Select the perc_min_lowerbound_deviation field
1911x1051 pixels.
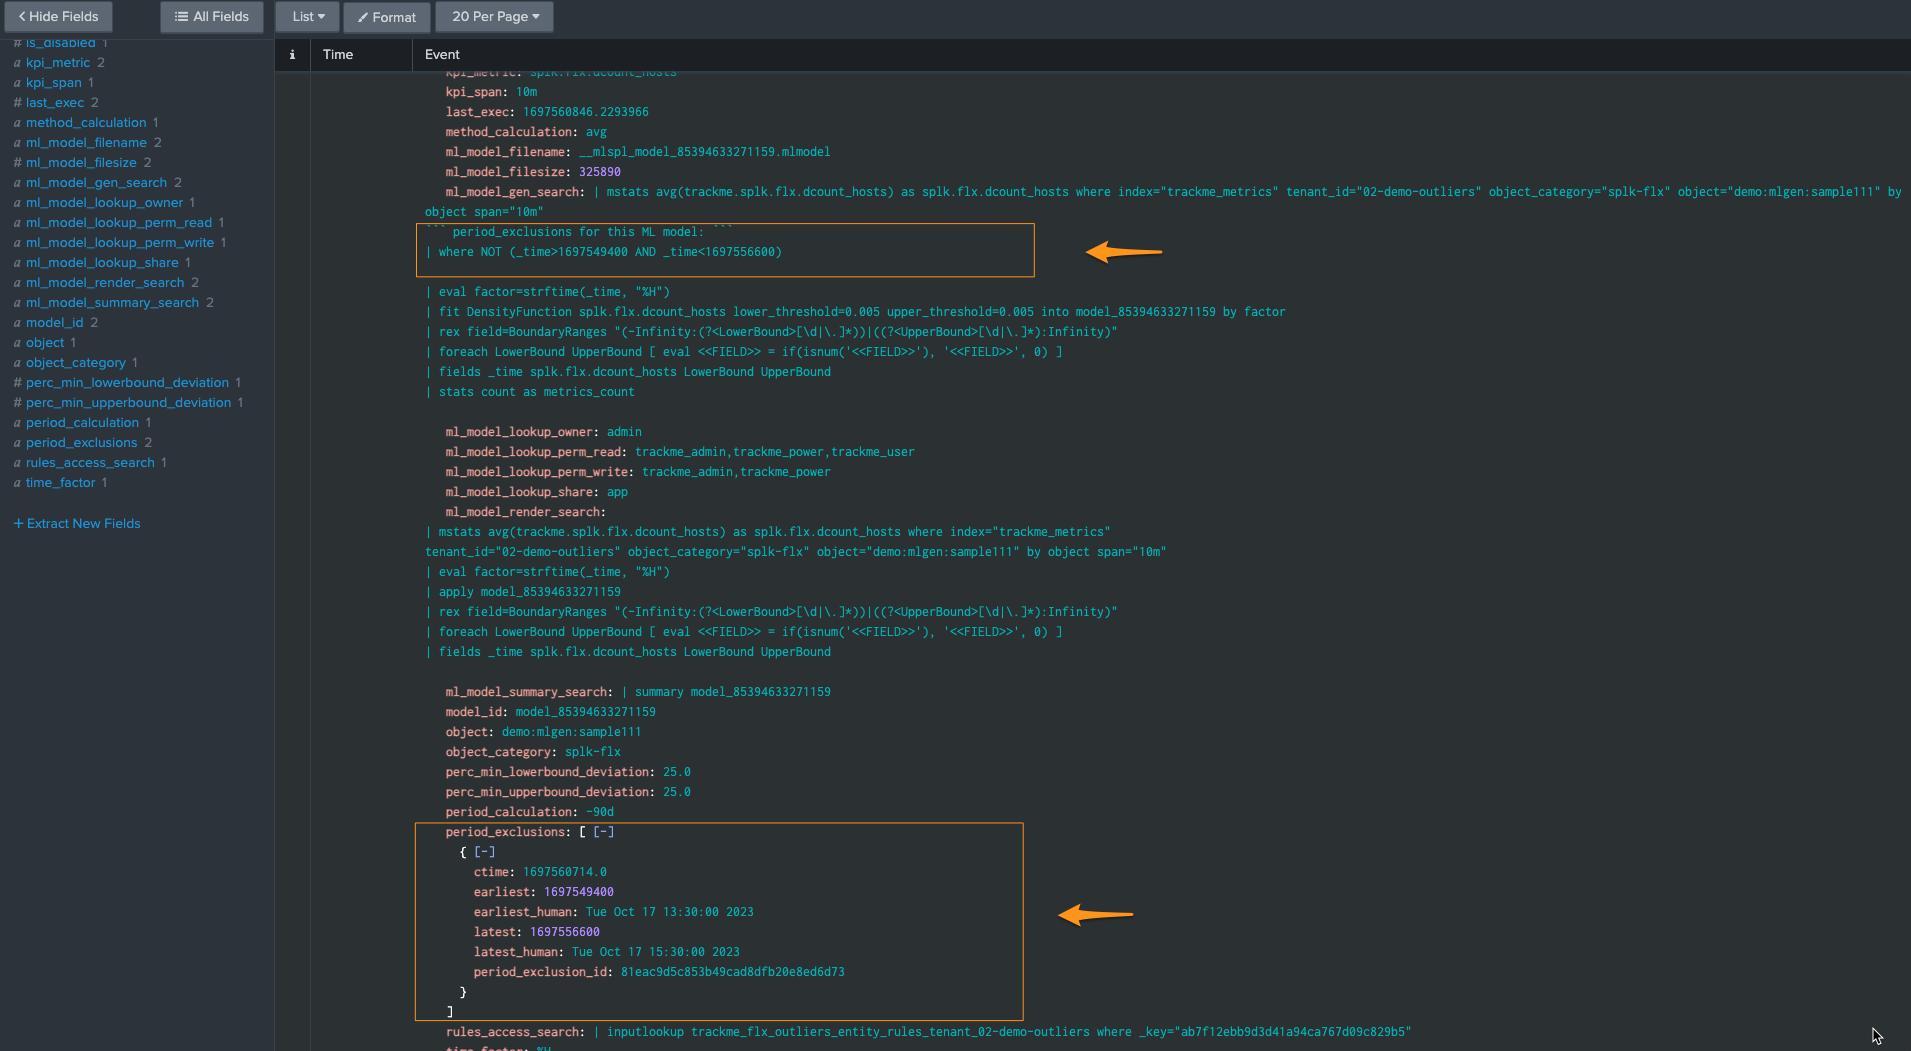click(127, 382)
